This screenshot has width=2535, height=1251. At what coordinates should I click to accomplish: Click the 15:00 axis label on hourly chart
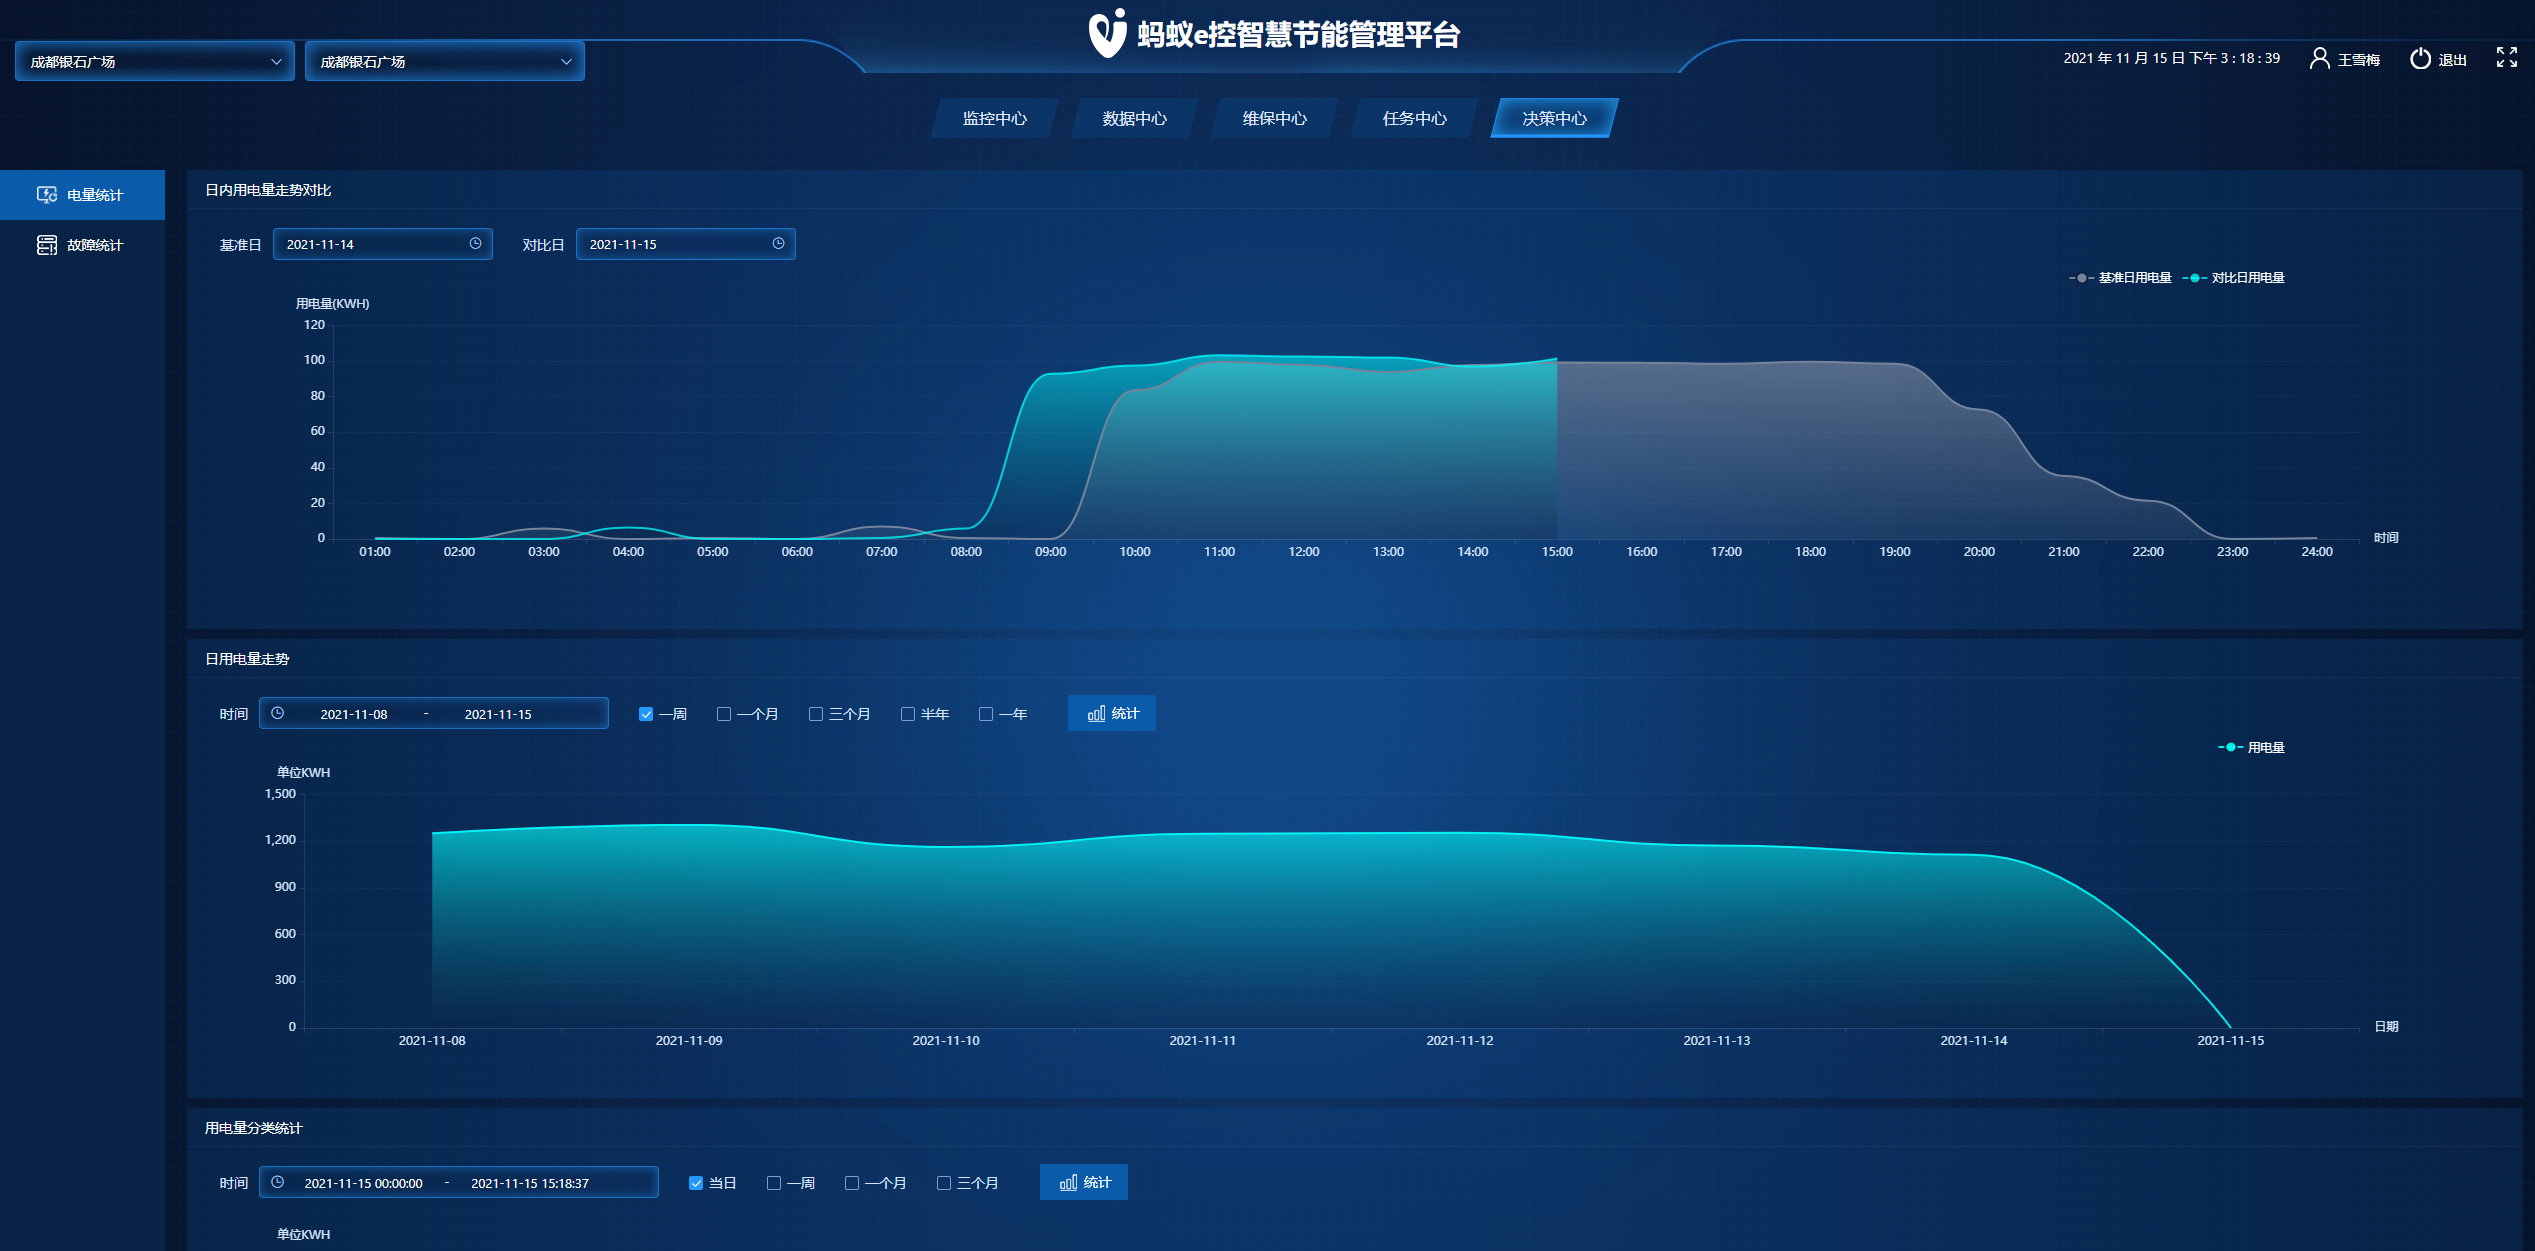(1557, 552)
